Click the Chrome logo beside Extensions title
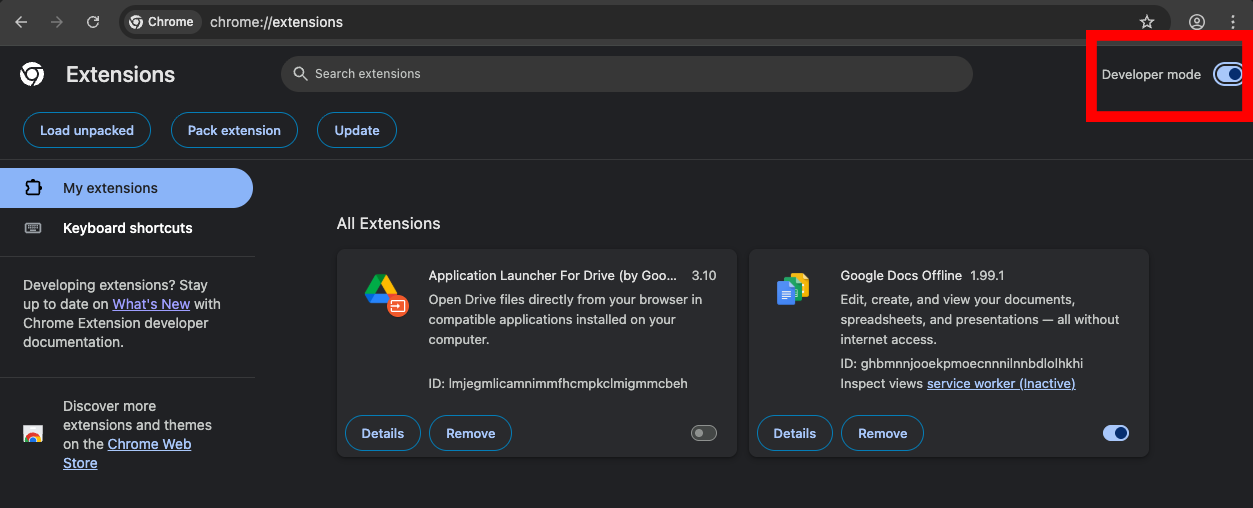Image resolution: width=1253 pixels, height=508 pixels. (x=32, y=74)
